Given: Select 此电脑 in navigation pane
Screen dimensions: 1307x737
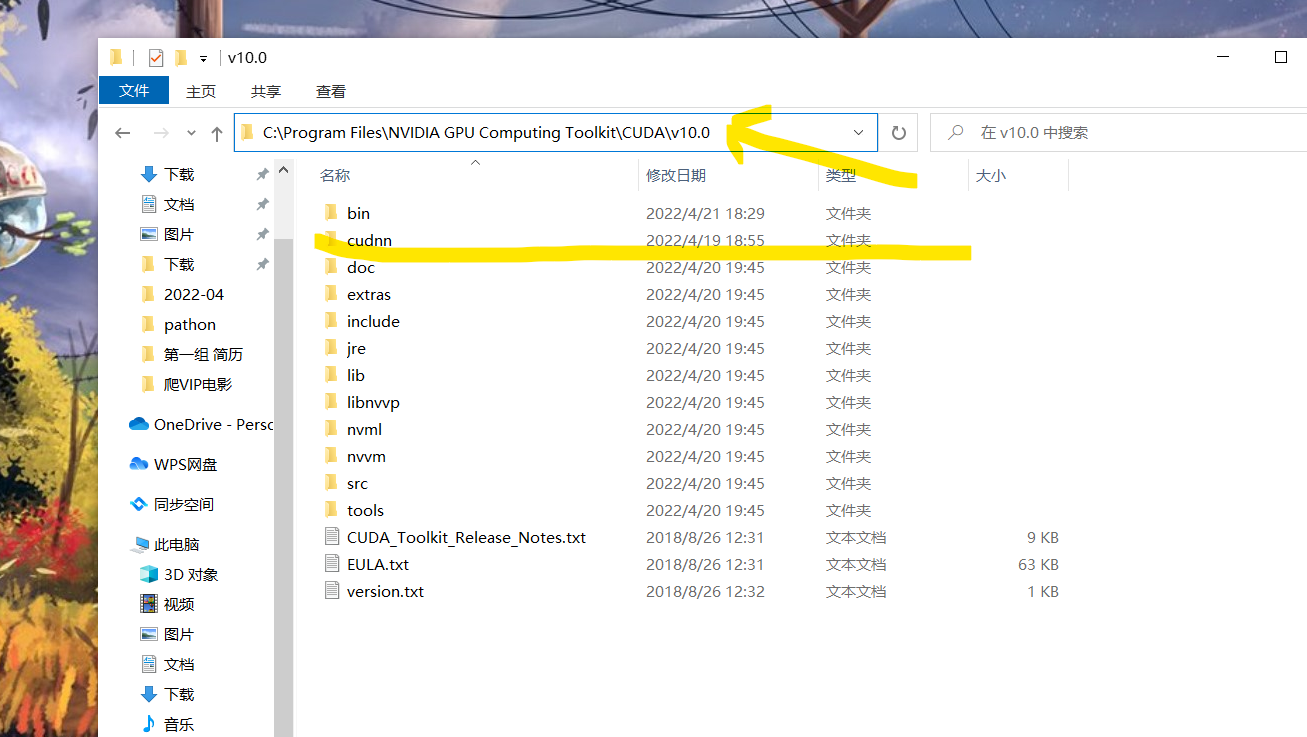Looking at the screenshot, I should (165, 544).
